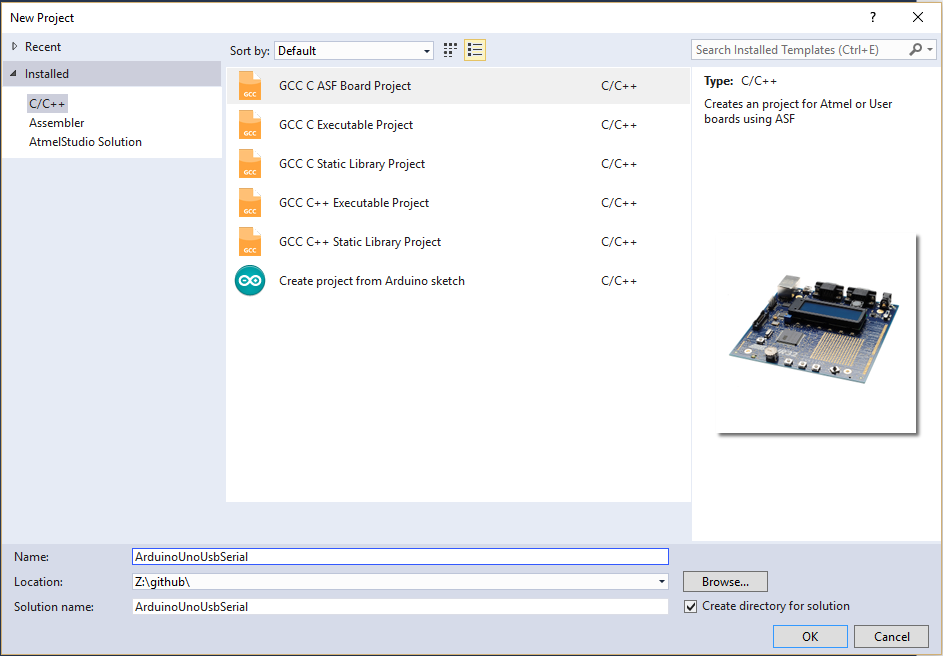Expand the Recent section
This screenshot has width=943, height=656.
(14, 46)
